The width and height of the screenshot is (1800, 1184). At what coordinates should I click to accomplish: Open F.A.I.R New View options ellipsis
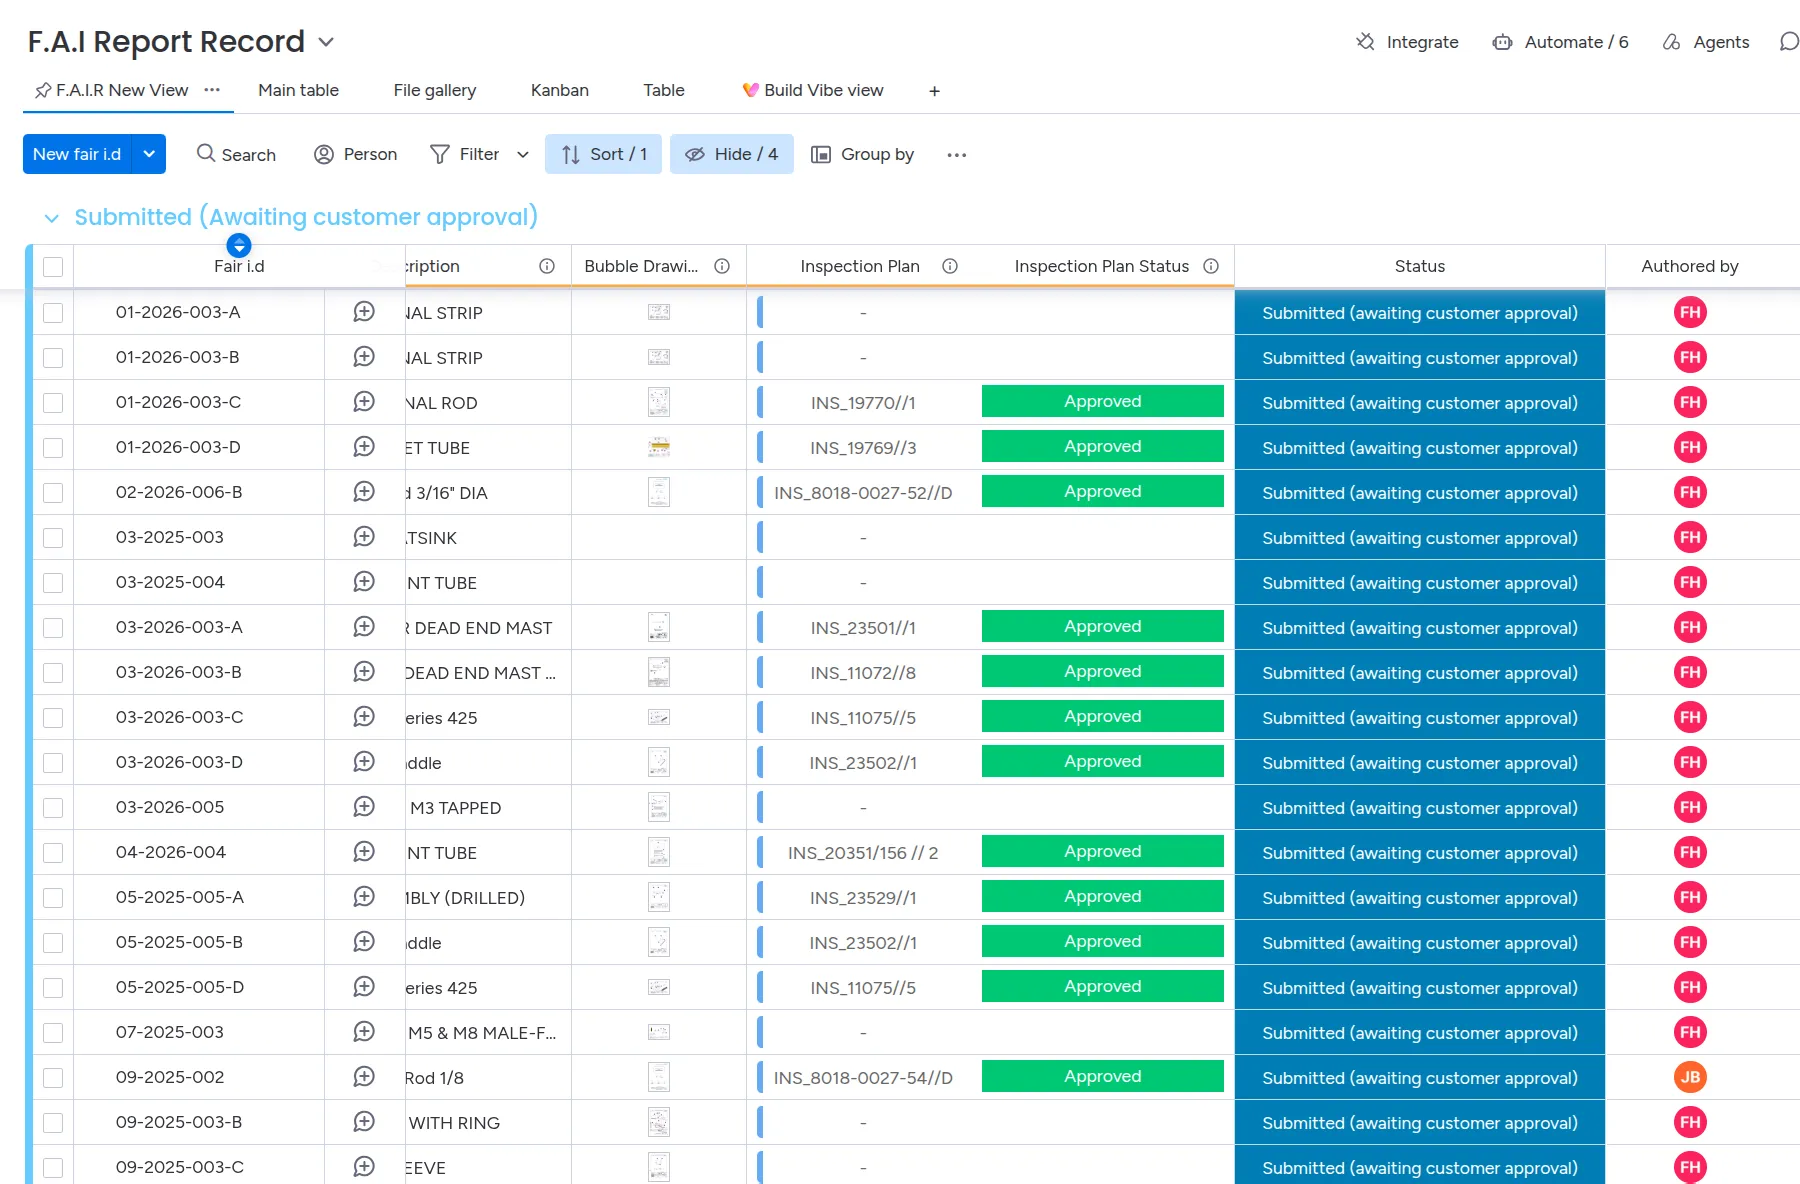212,90
